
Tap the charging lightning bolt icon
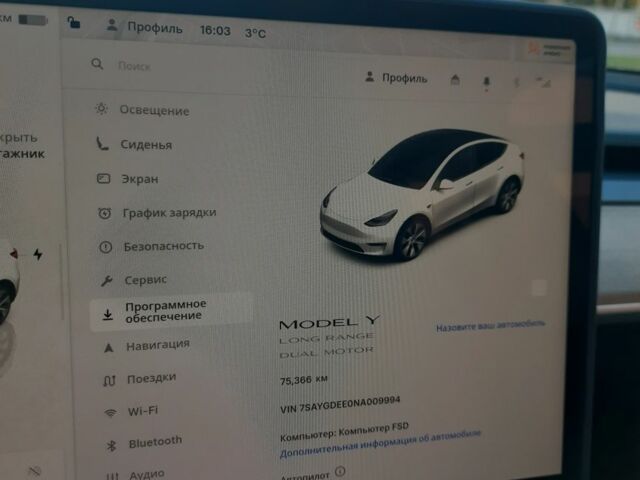pos(38,255)
